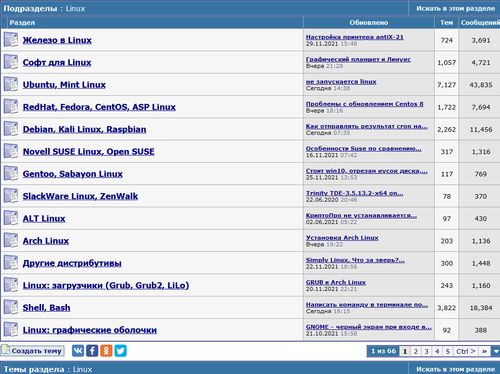Open the Ubuntu, Mint Linux subsection
The width and height of the screenshot is (500, 374).
click(64, 85)
